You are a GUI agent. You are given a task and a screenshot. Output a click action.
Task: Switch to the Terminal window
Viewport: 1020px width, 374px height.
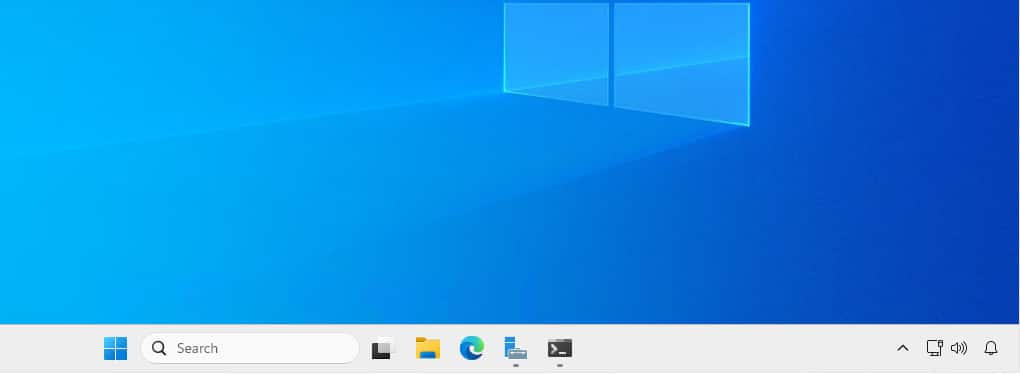coord(559,349)
